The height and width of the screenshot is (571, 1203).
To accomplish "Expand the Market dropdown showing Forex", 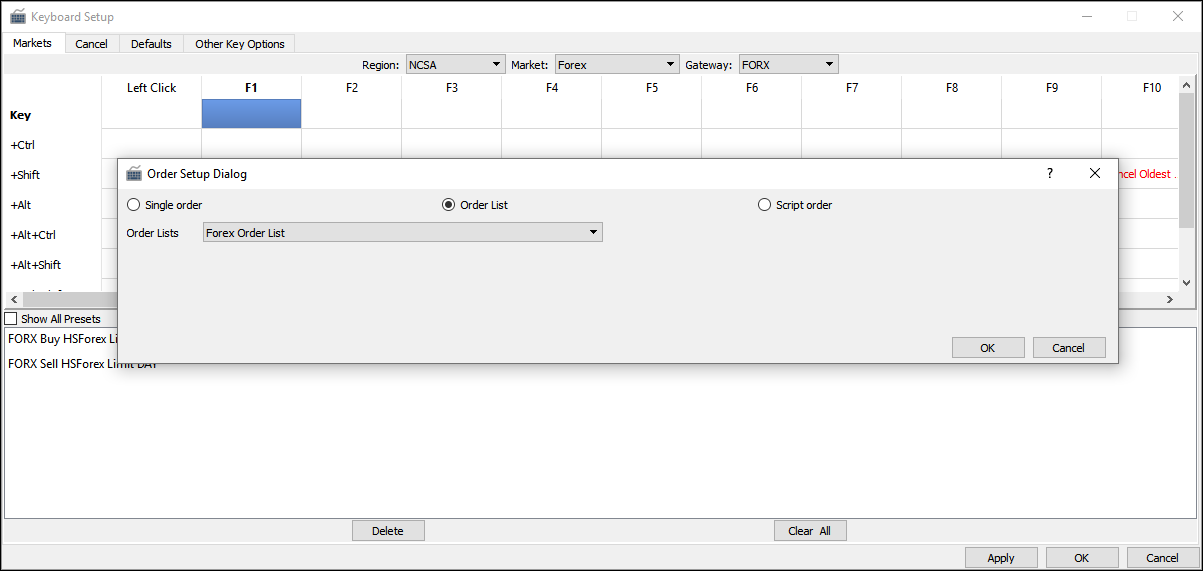I will [x=616, y=65].
